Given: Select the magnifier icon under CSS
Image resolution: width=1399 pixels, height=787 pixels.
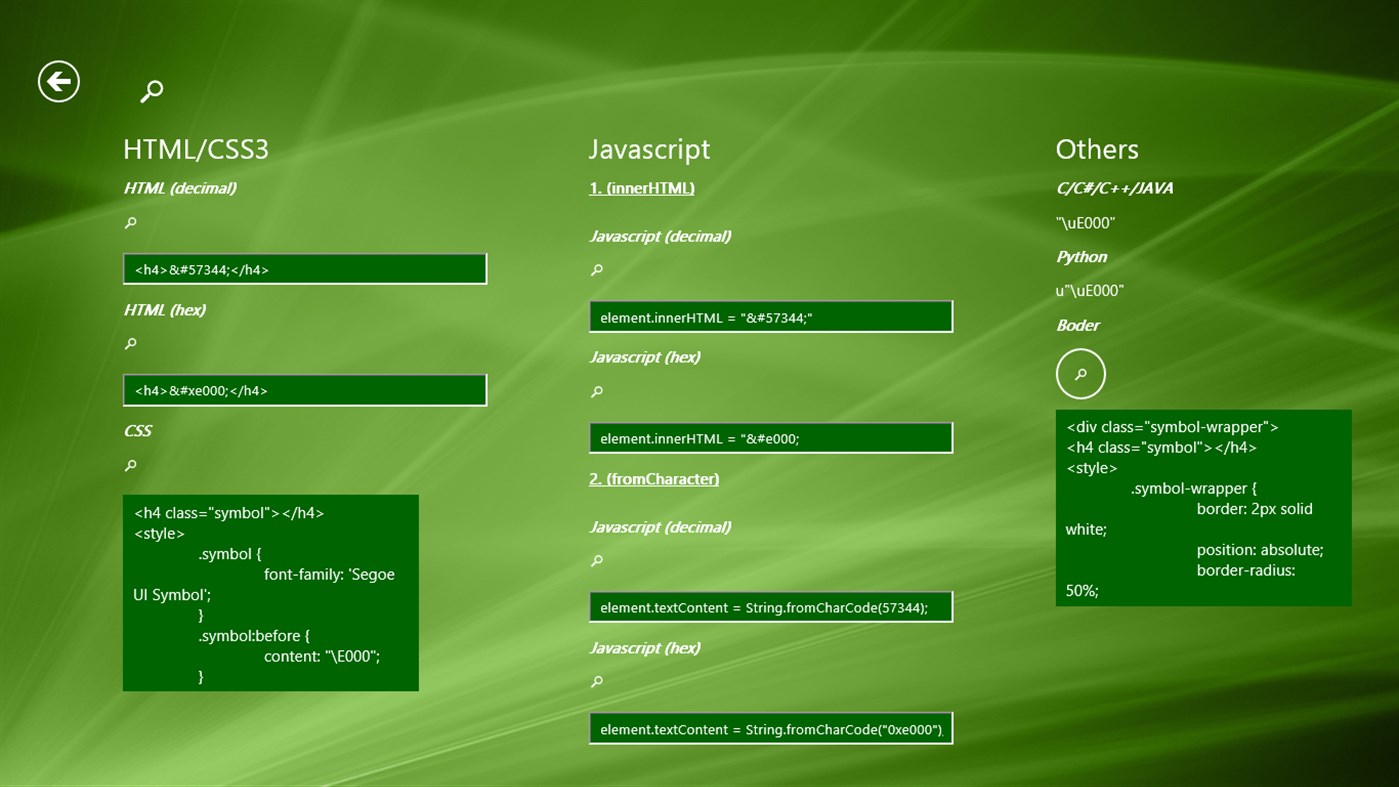Looking at the screenshot, I should tap(130, 464).
